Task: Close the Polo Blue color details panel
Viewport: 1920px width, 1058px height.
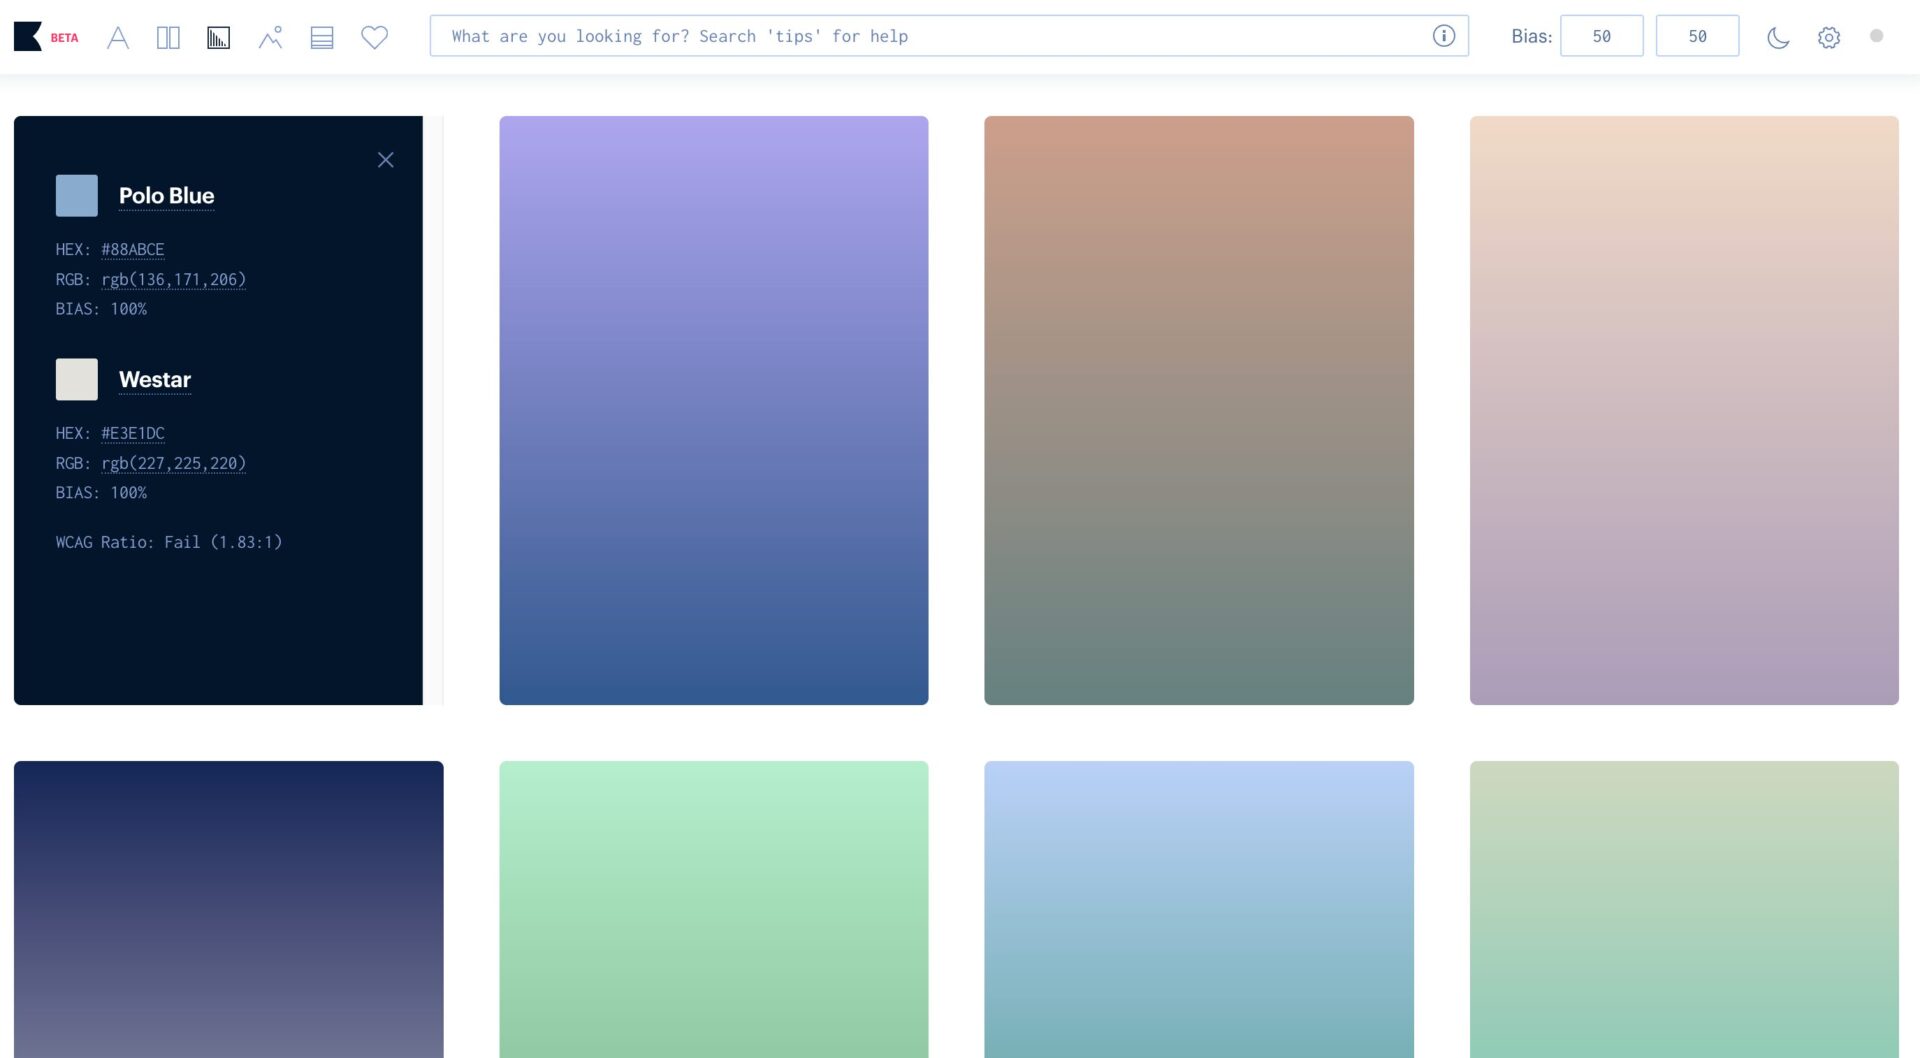Action: pyautogui.click(x=385, y=160)
